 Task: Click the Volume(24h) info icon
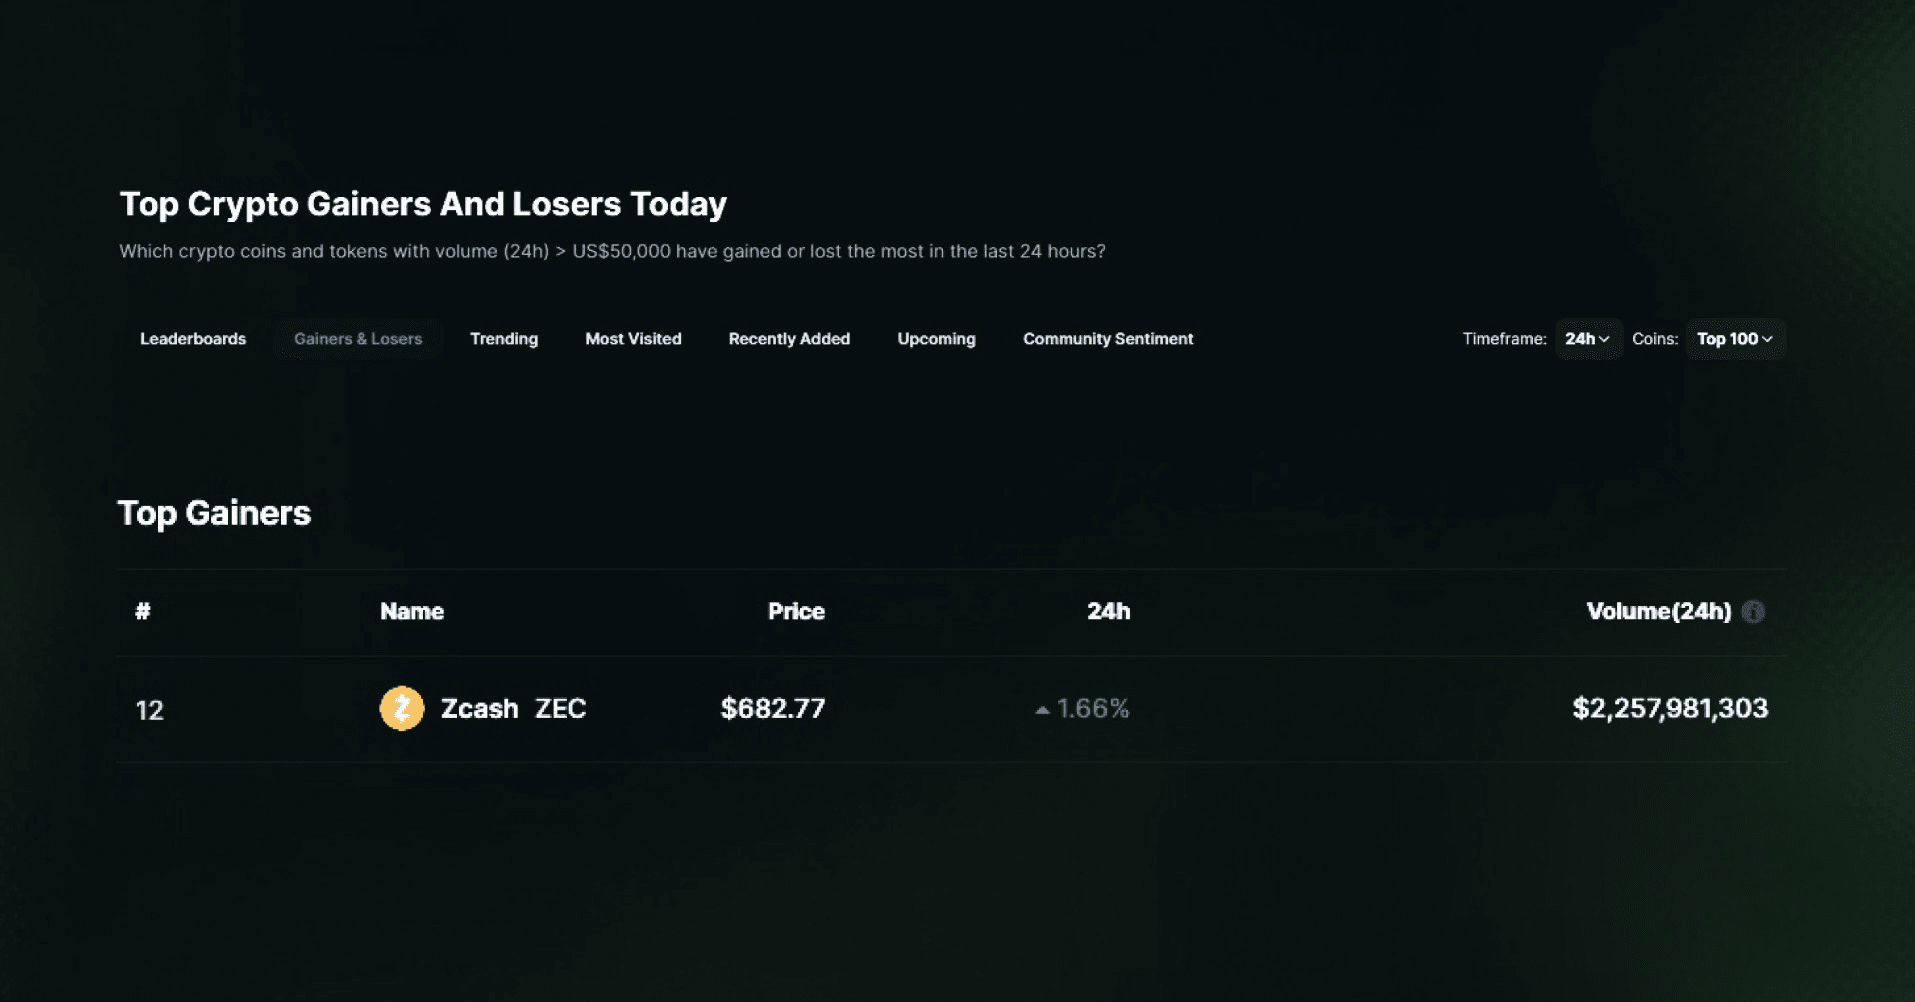click(1752, 612)
